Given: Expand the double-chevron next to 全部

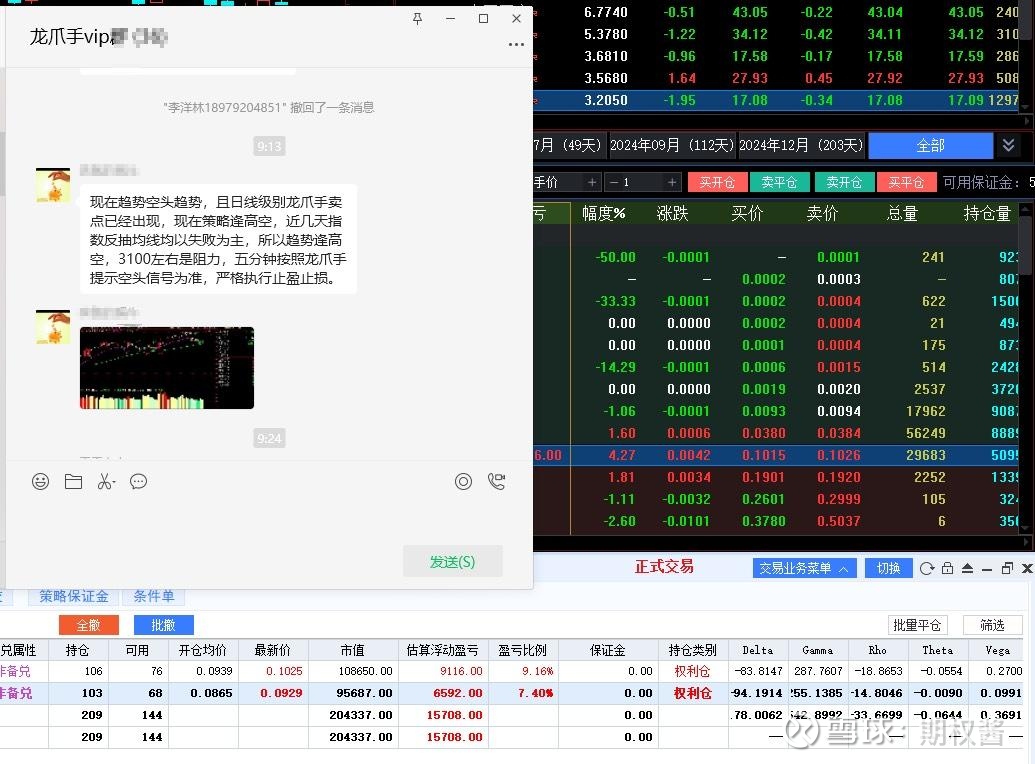Looking at the screenshot, I should click(x=1010, y=144).
